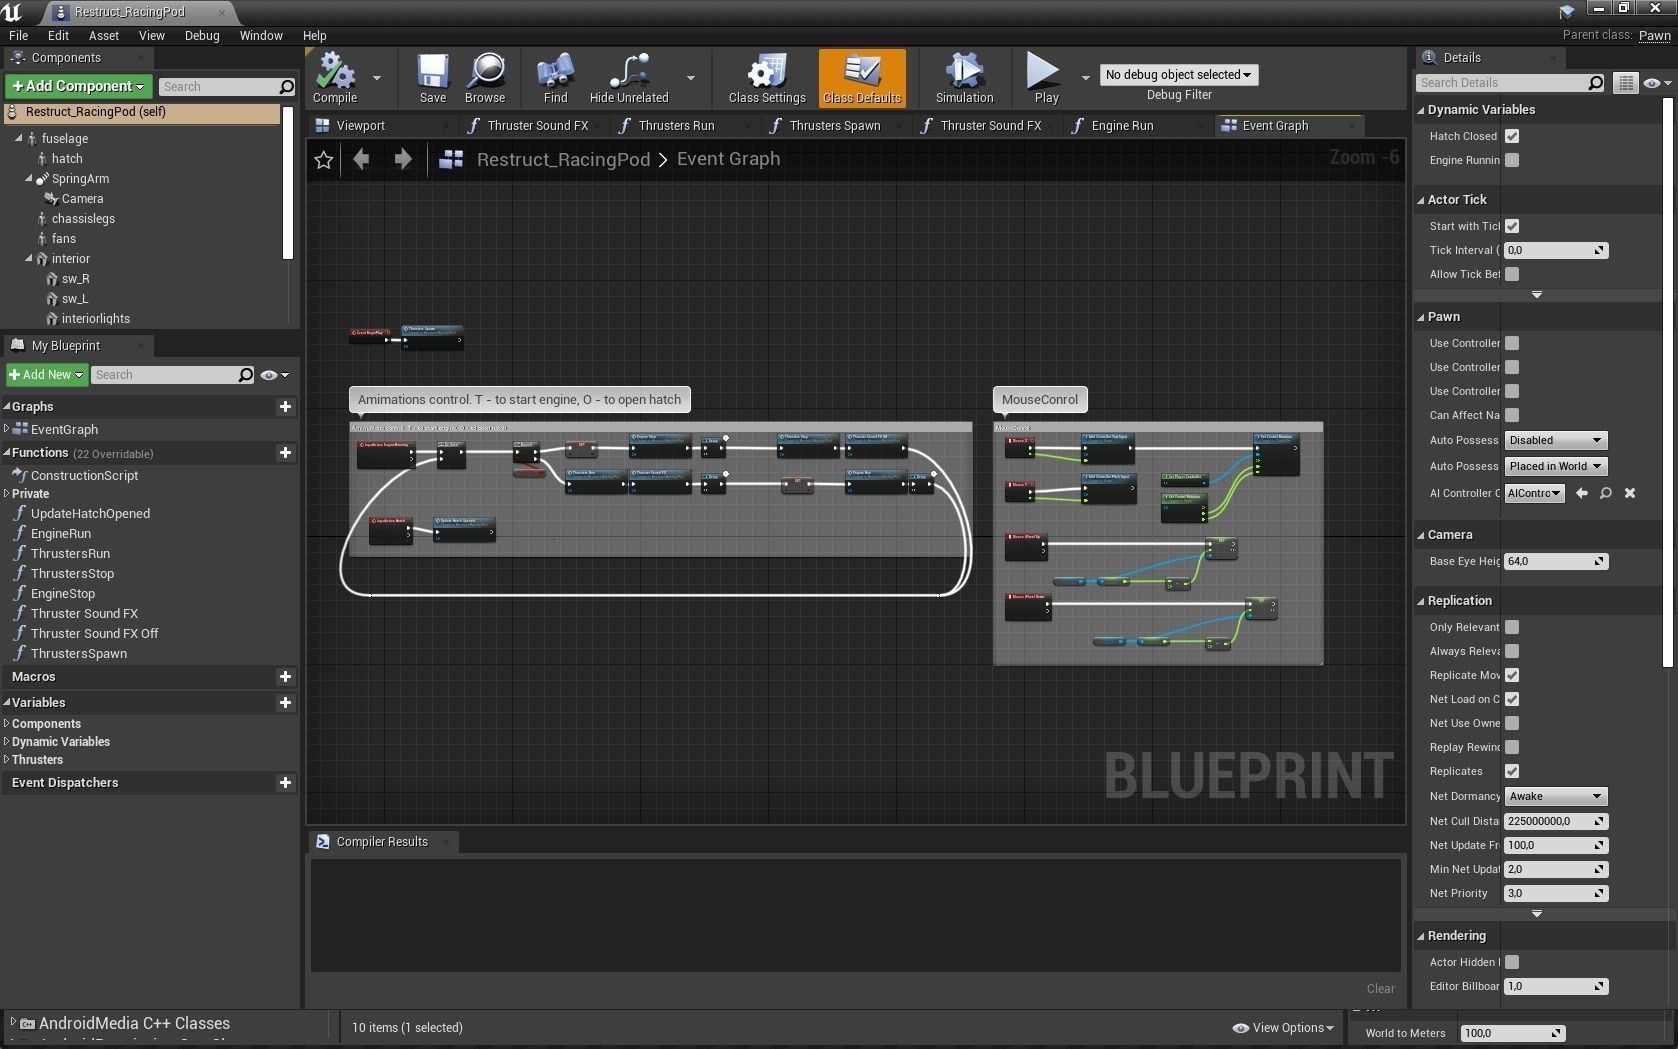Toggle Net Load on Client checkbox
The height and width of the screenshot is (1049, 1678).
coord(1512,699)
